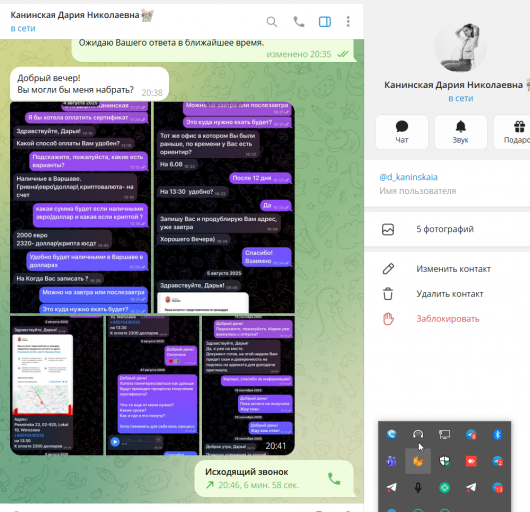The height and width of the screenshot is (512, 530).
Task: Open the profile avatar photo
Action: point(460,47)
